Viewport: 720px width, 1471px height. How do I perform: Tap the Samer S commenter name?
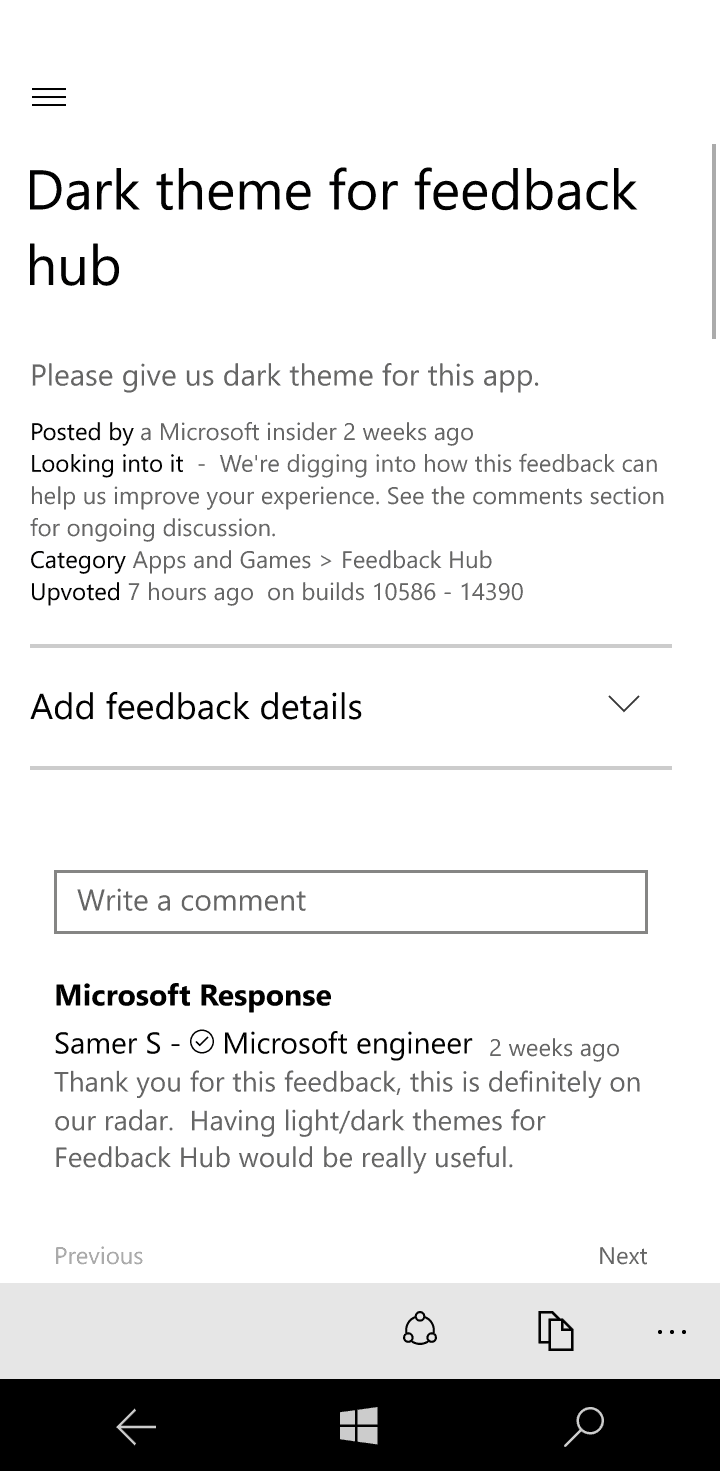click(x=107, y=1043)
